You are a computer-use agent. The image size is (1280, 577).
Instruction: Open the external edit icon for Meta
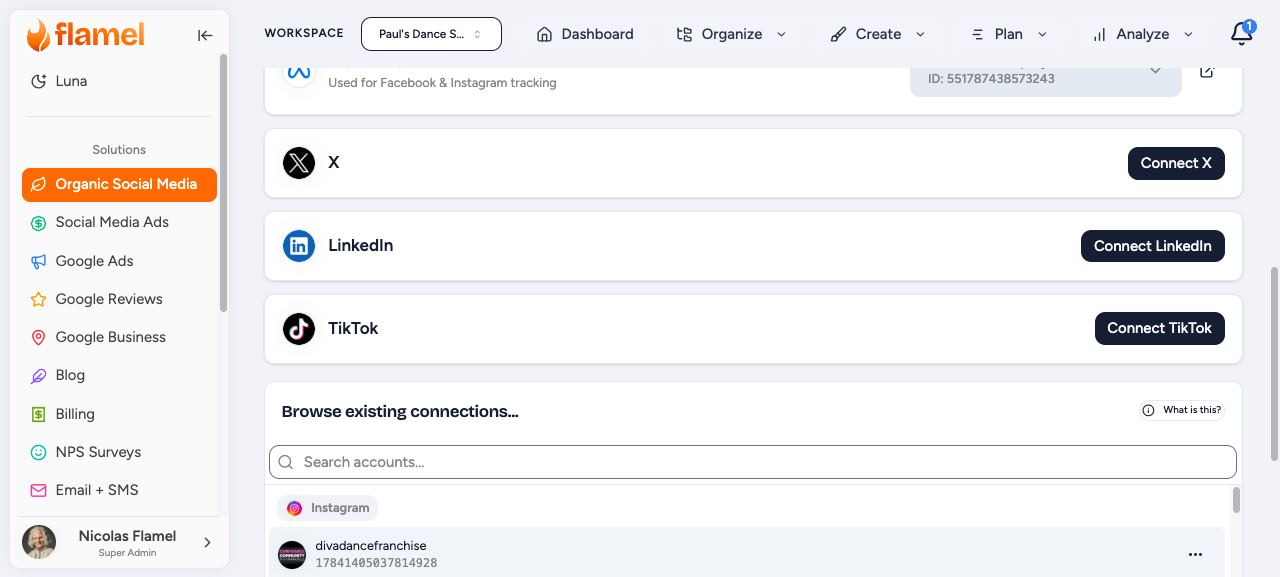(1207, 72)
